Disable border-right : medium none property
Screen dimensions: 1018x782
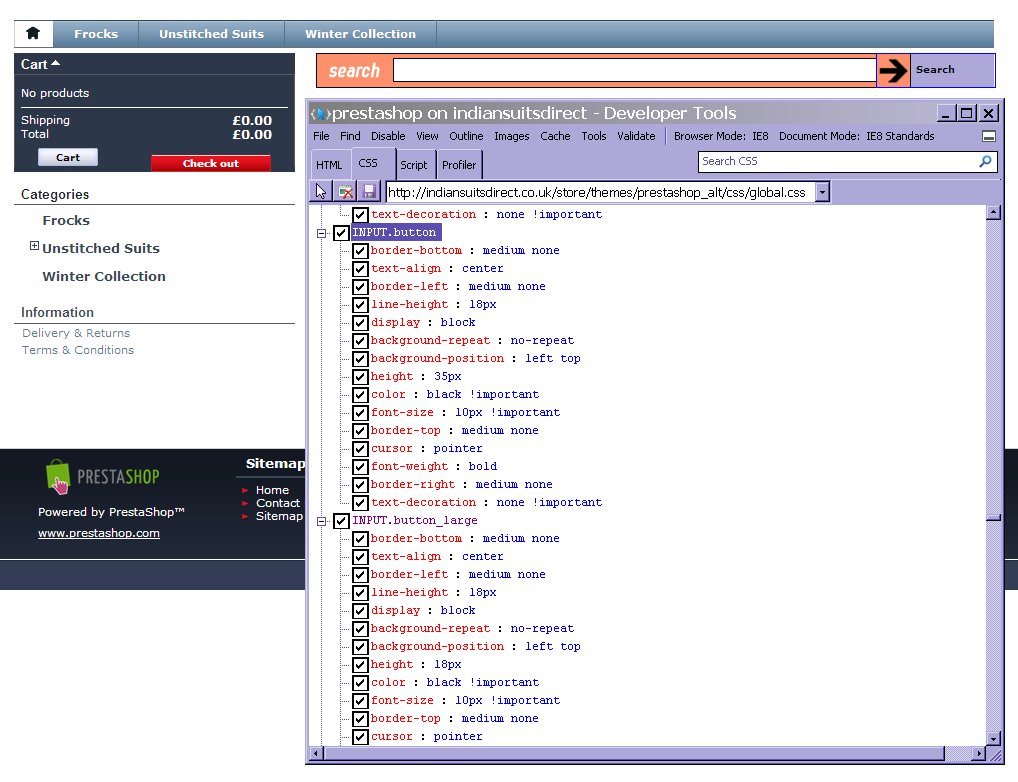(360, 485)
